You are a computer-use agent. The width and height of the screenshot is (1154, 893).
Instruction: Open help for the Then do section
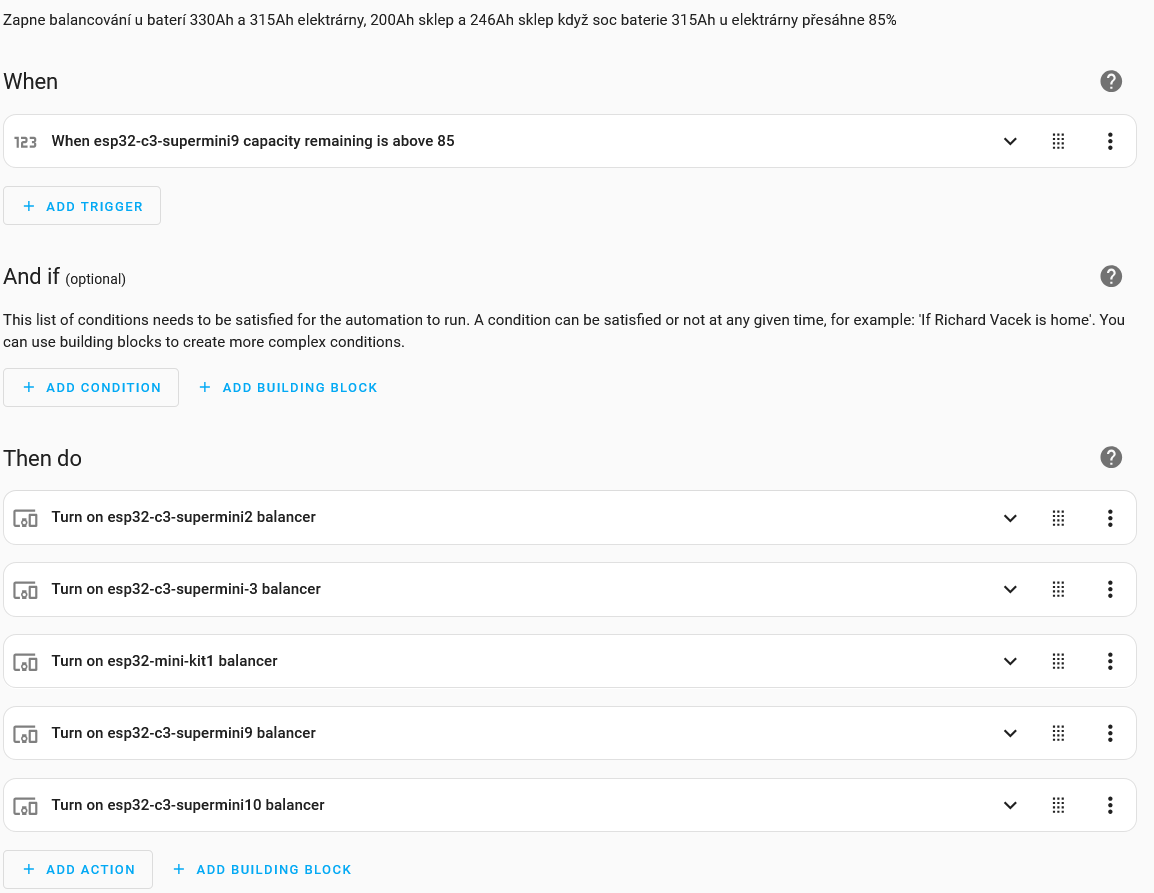pos(1111,458)
